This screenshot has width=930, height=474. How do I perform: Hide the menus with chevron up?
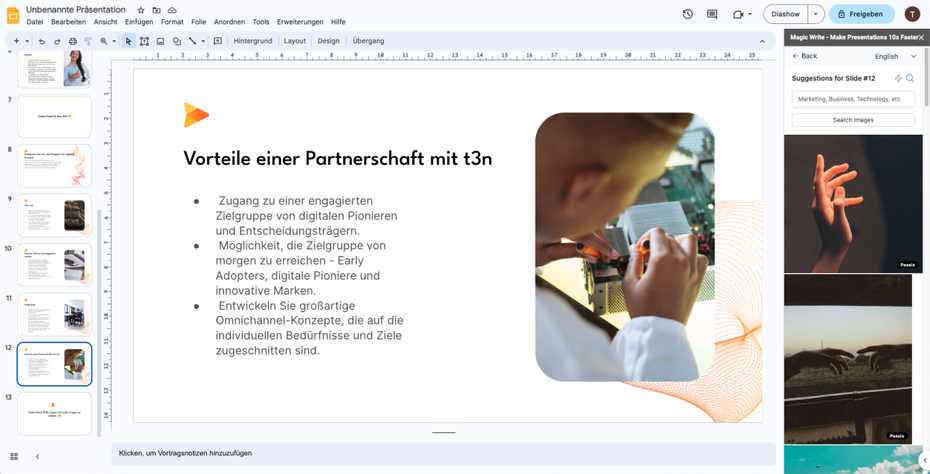click(x=762, y=41)
